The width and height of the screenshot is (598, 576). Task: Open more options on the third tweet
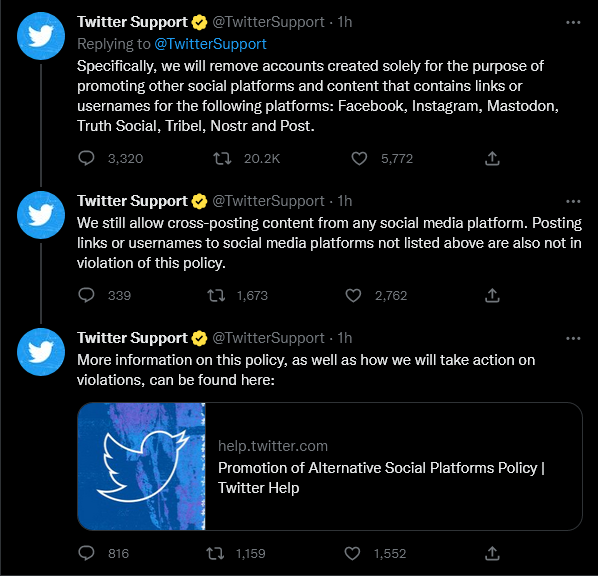point(573,338)
